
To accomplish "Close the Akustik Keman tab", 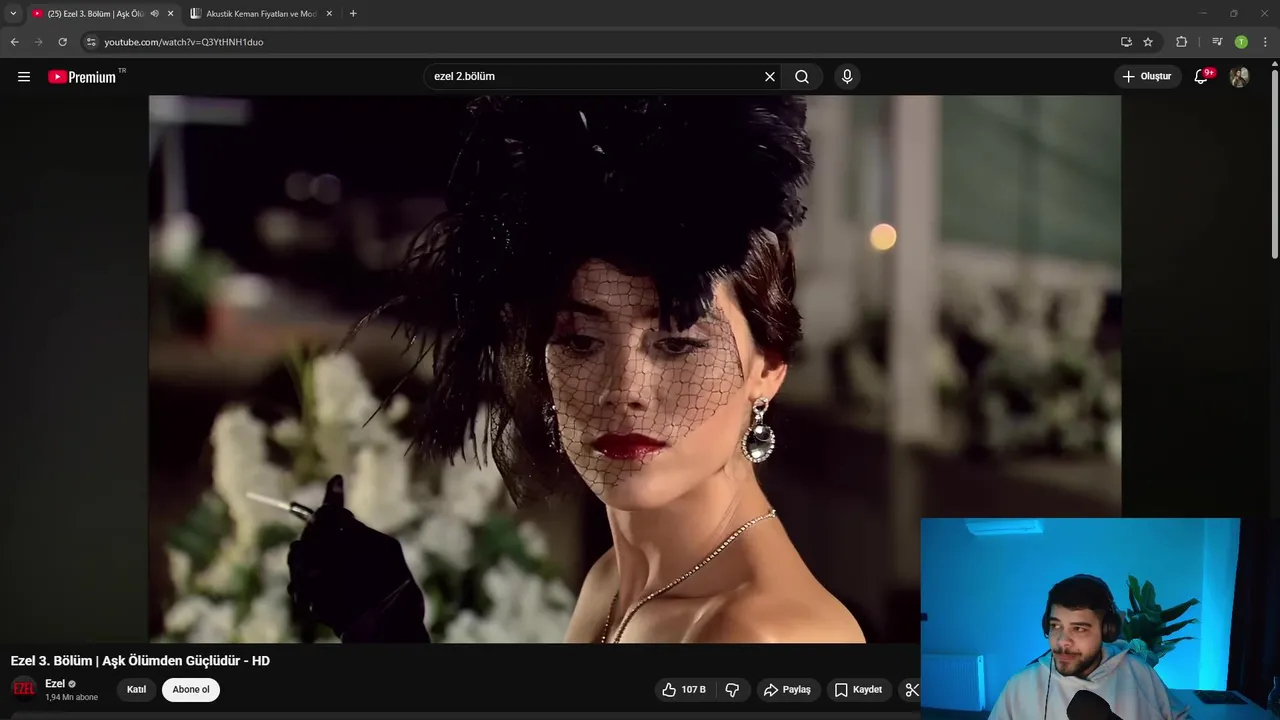I will [329, 14].
